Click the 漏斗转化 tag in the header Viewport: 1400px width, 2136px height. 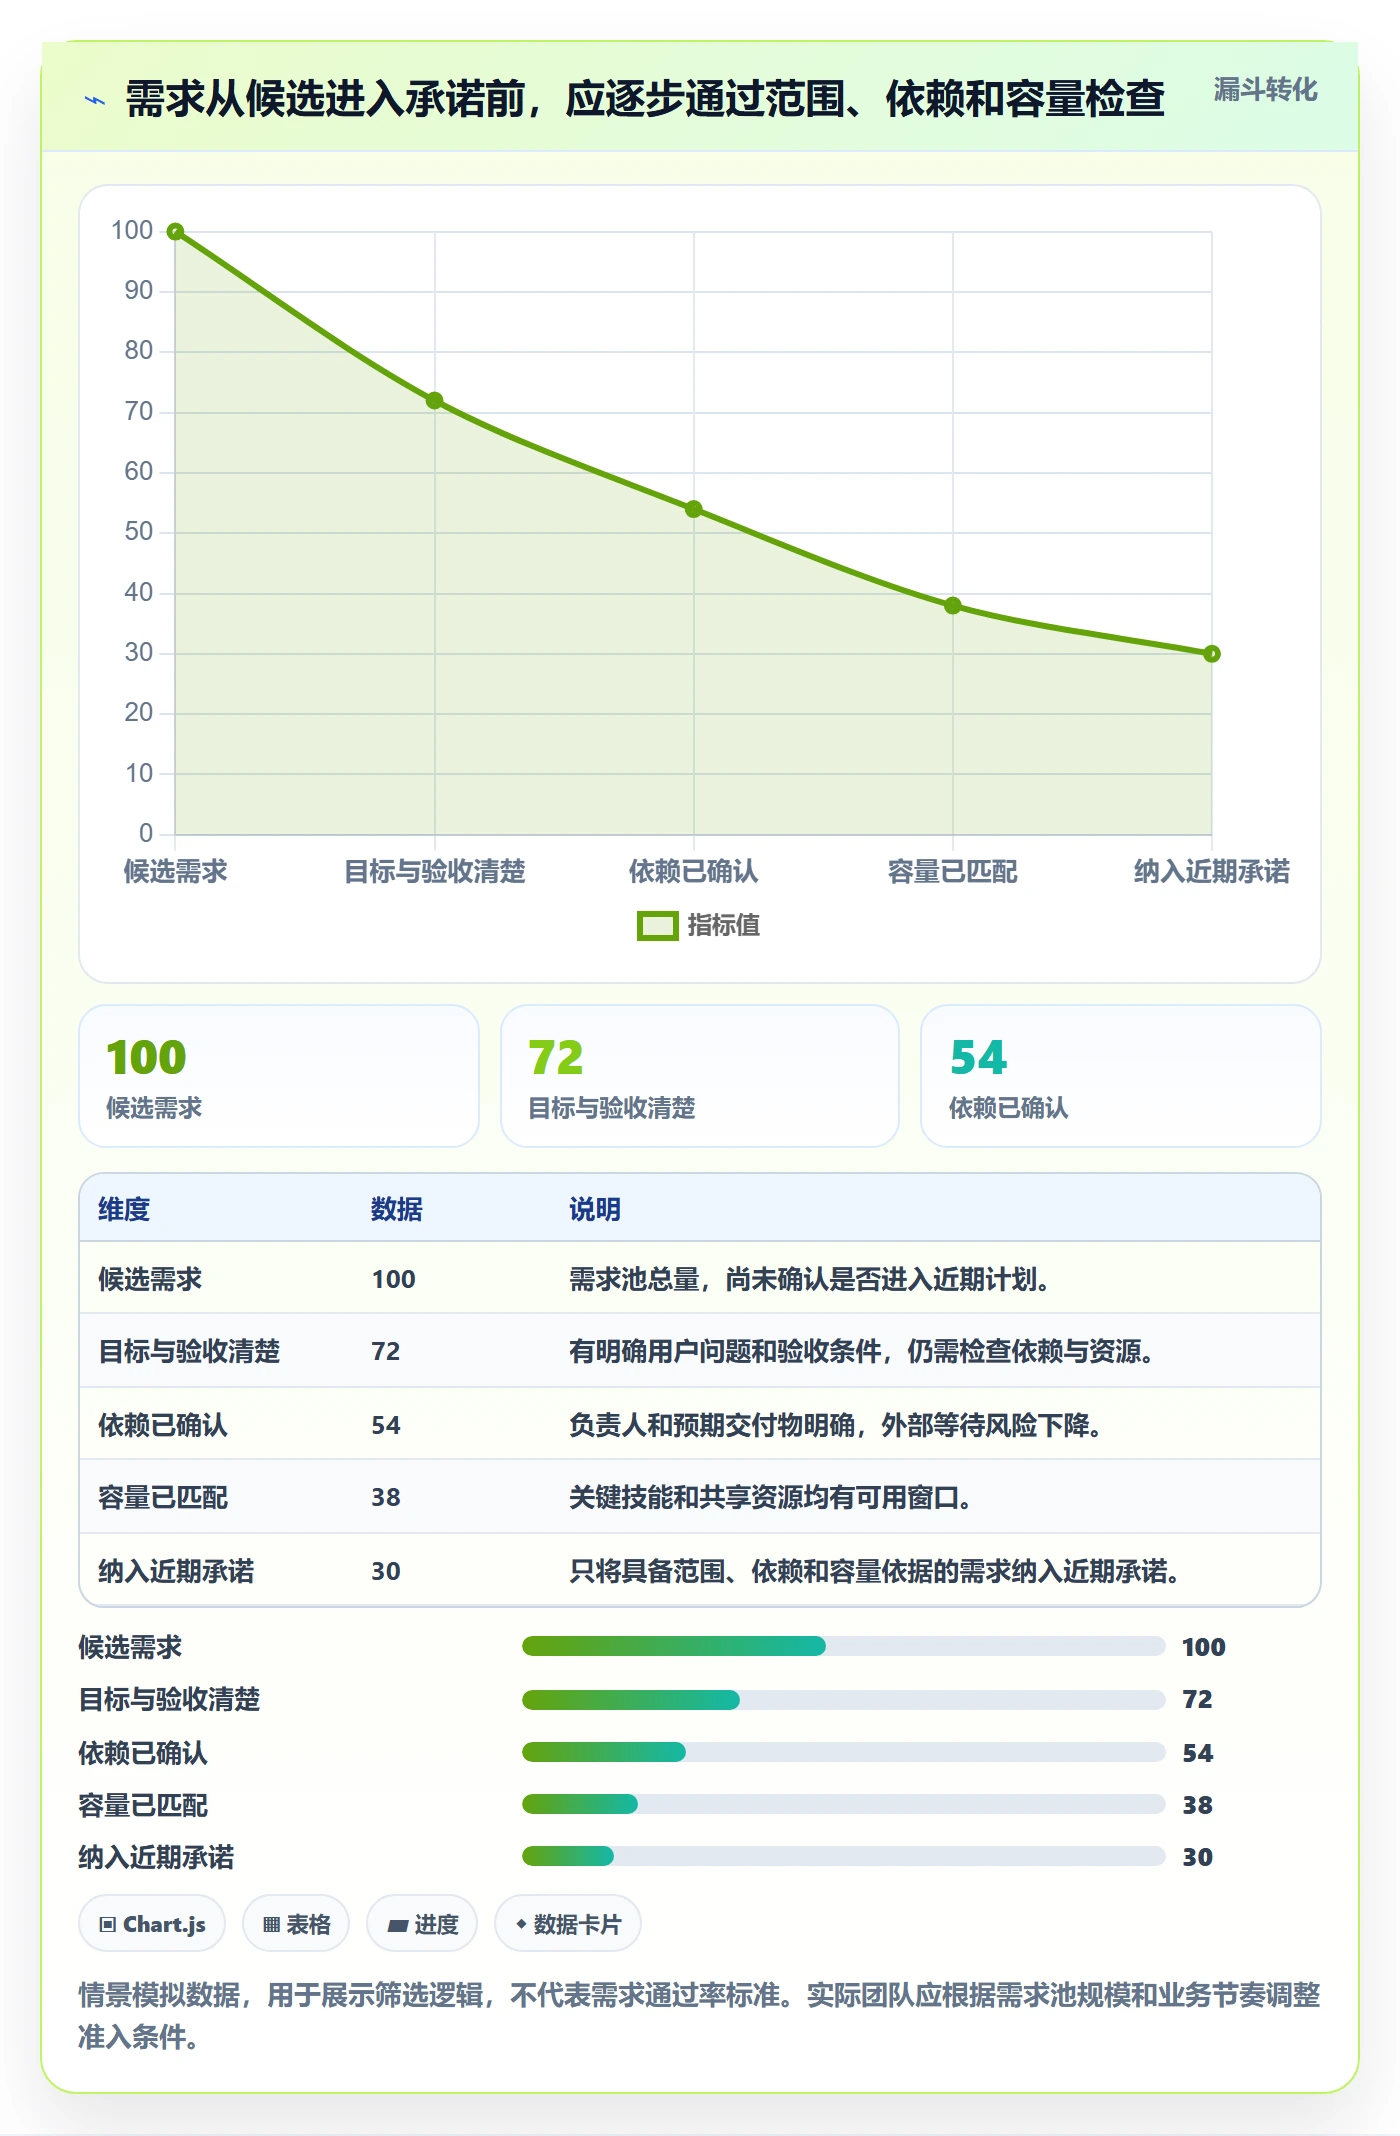[x=1265, y=90]
